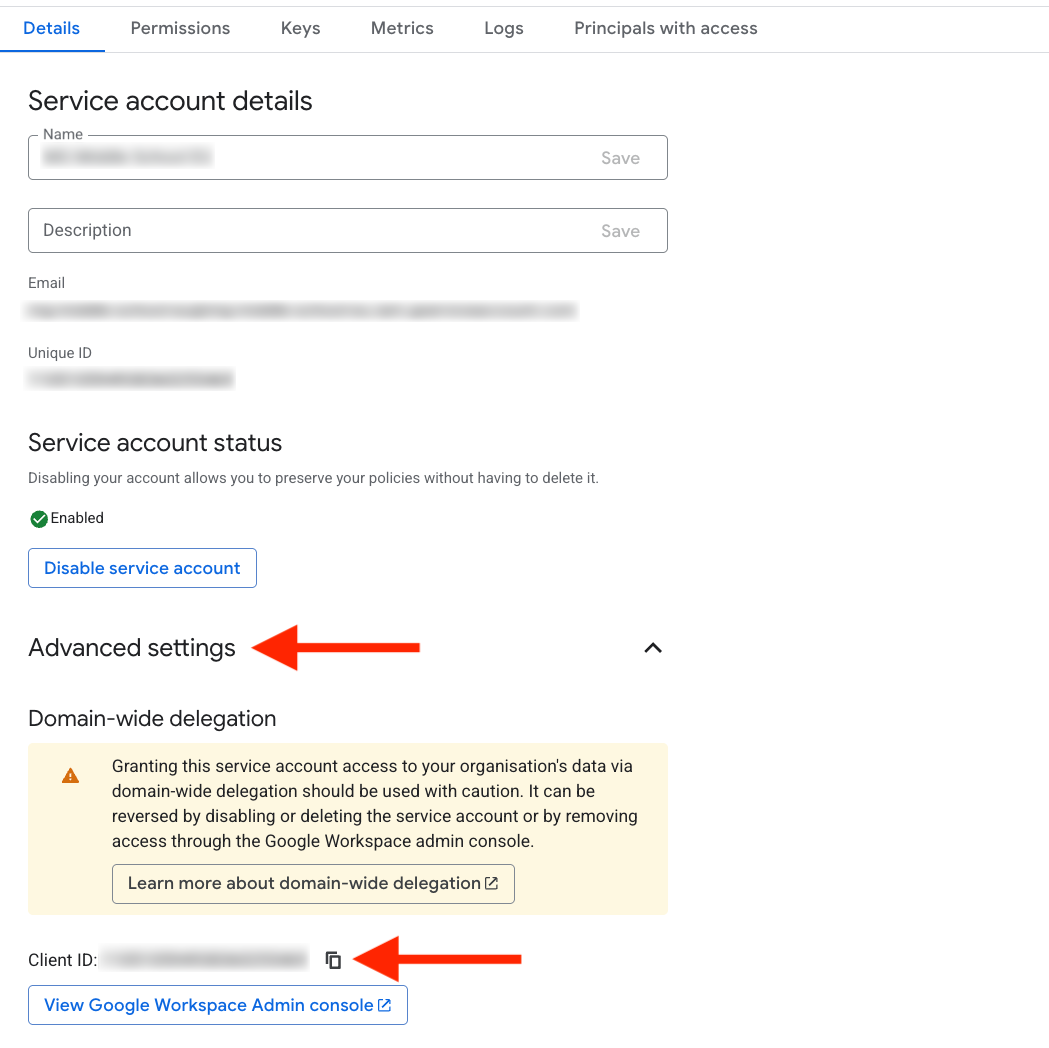Click the orange warning triangle icon
This screenshot has width=1049, height=1048.
70,776
